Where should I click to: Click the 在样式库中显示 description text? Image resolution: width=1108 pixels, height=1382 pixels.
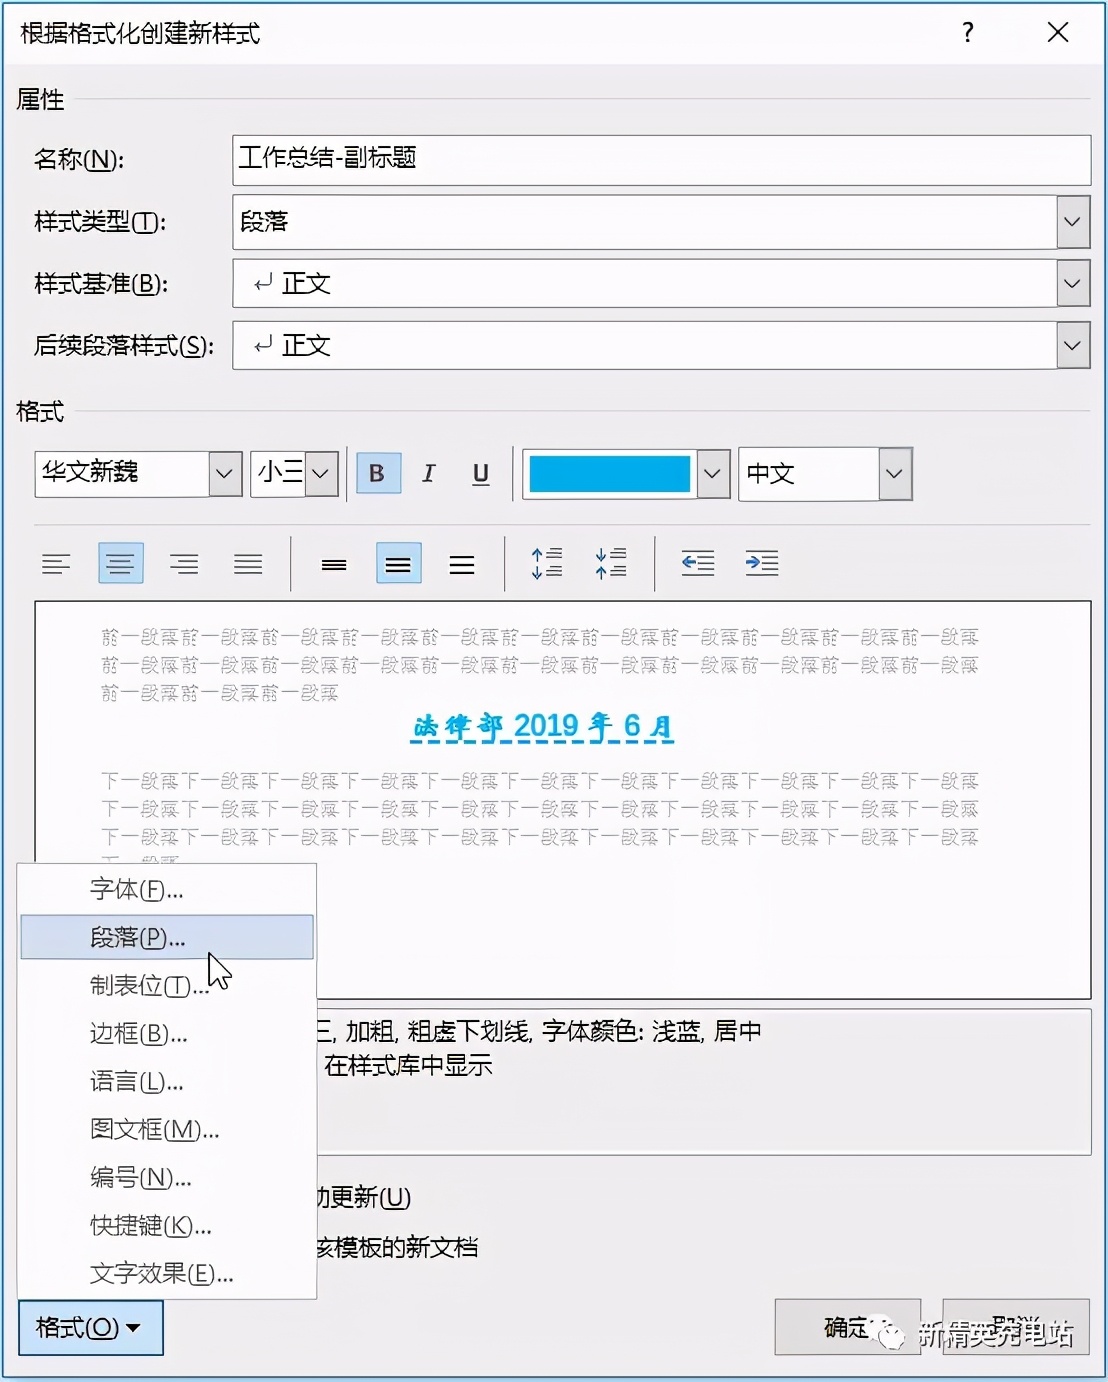(x=408, y=1065)
